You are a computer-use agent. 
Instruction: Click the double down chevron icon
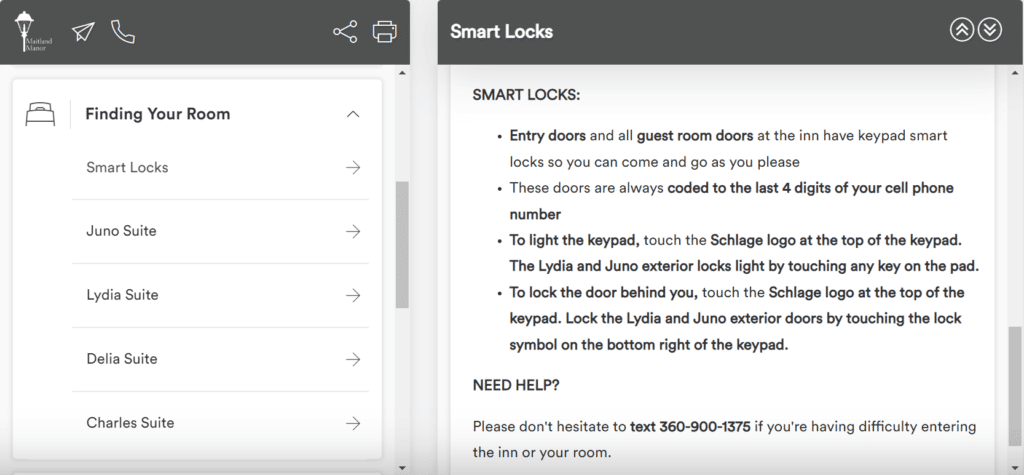click(x=989, y=29)
